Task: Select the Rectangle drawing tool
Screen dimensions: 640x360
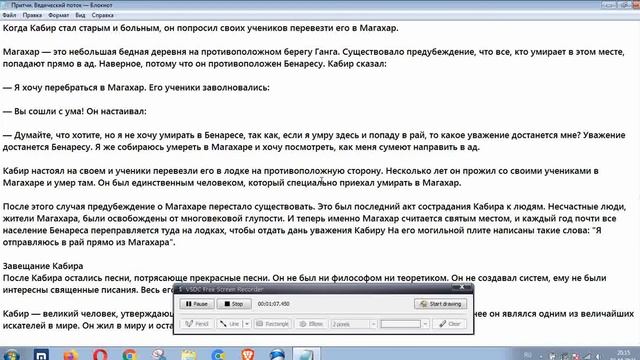Action: [x=273, y=324]
